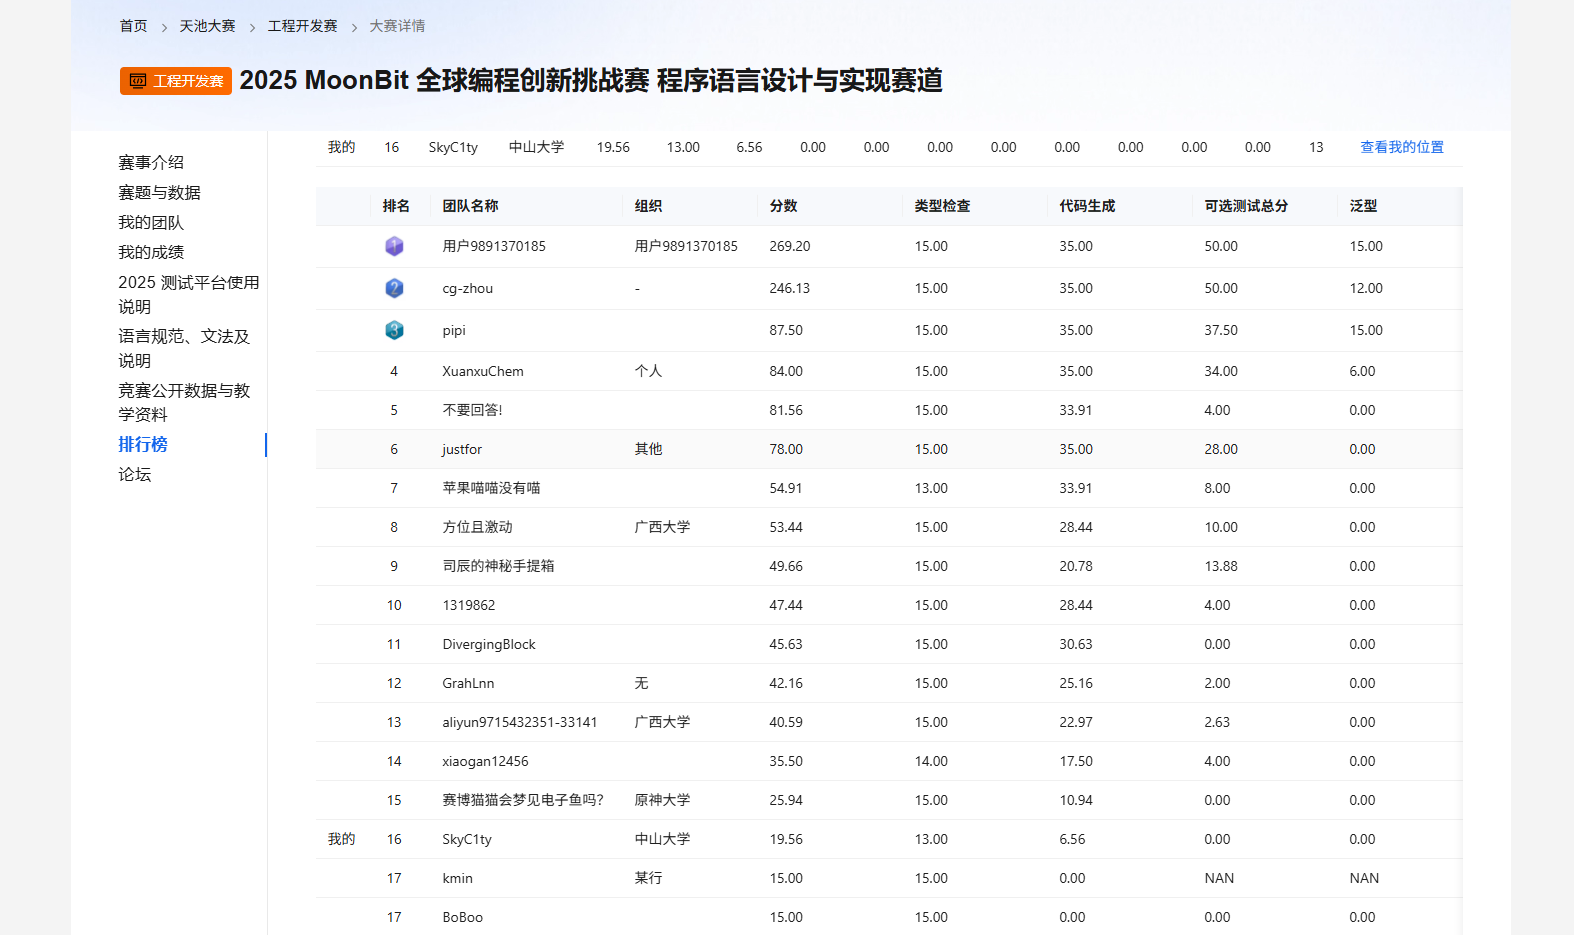Open the 工程开发赛 breadcrumb link
Image resolution: width=1574 pixels, height=935 pixels.
click(x=302, y=26)
